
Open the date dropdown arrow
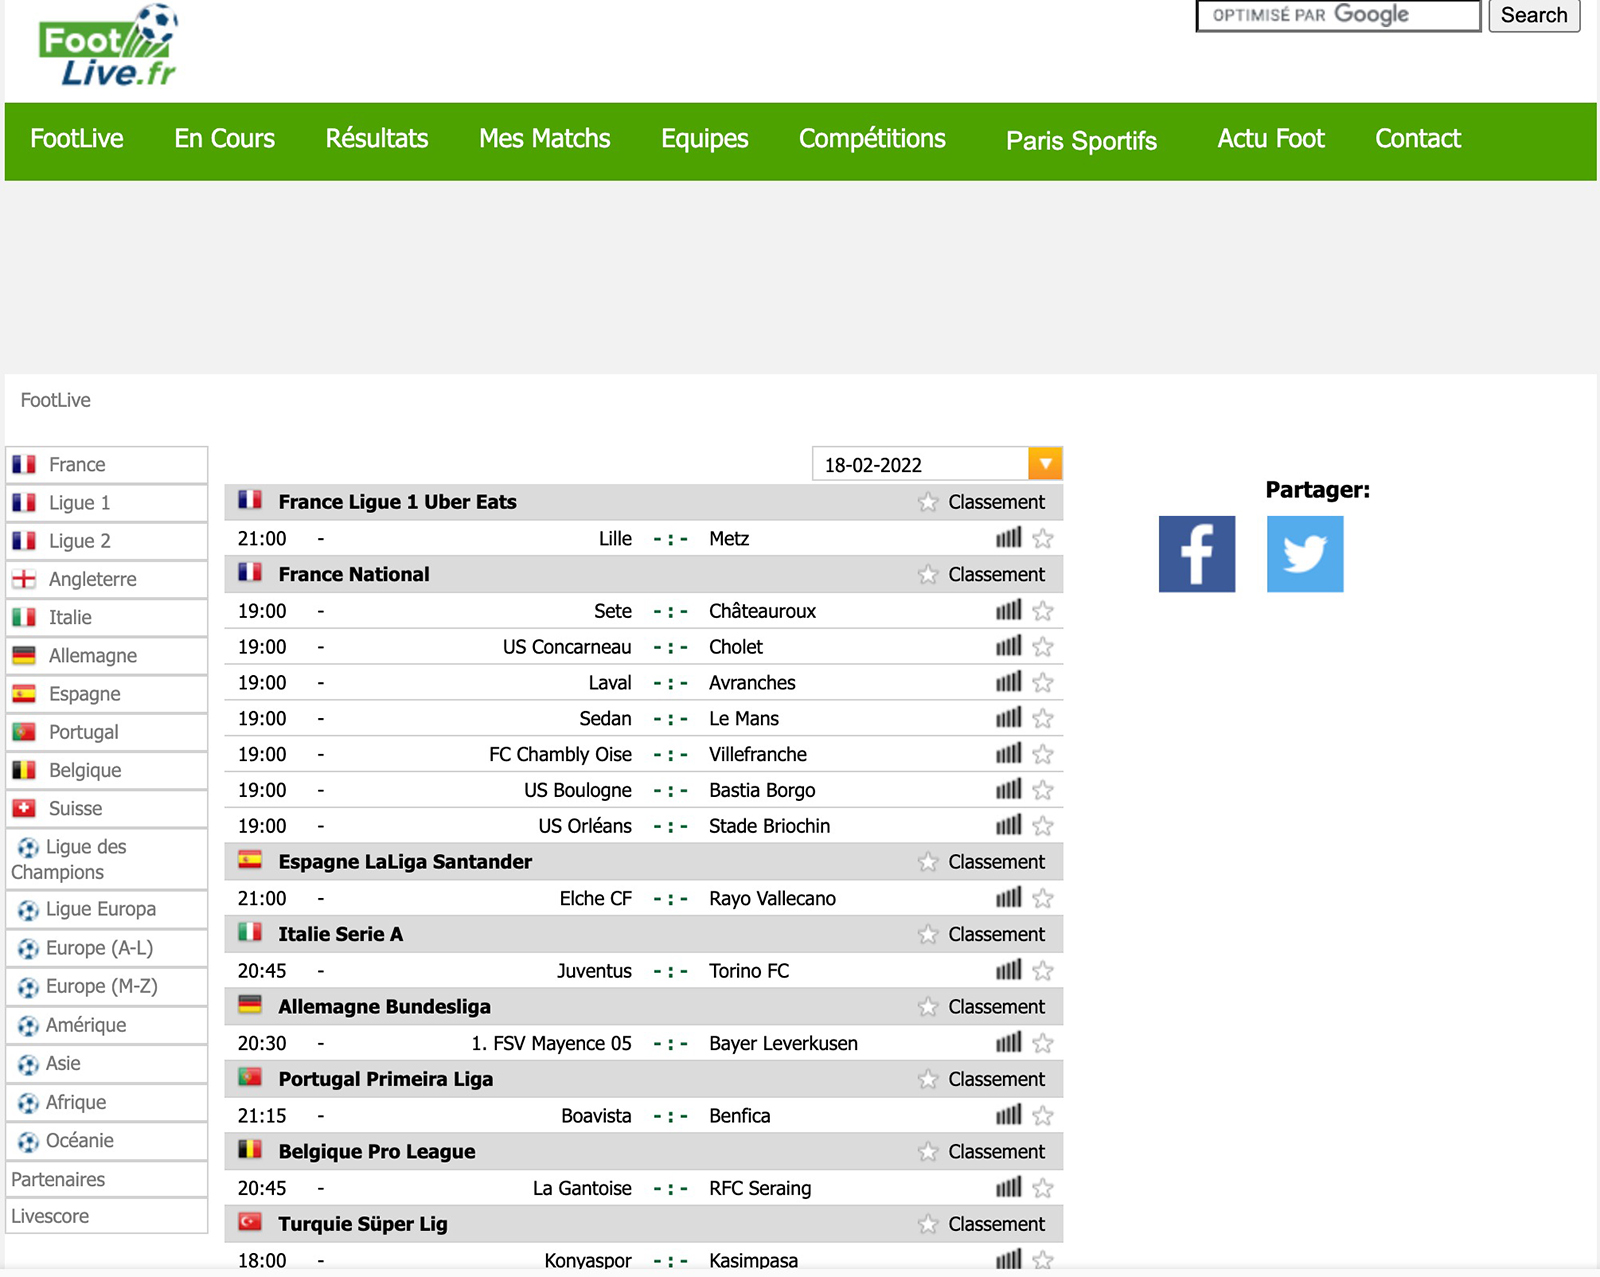pyautogui.click(x=1045, y=464)
